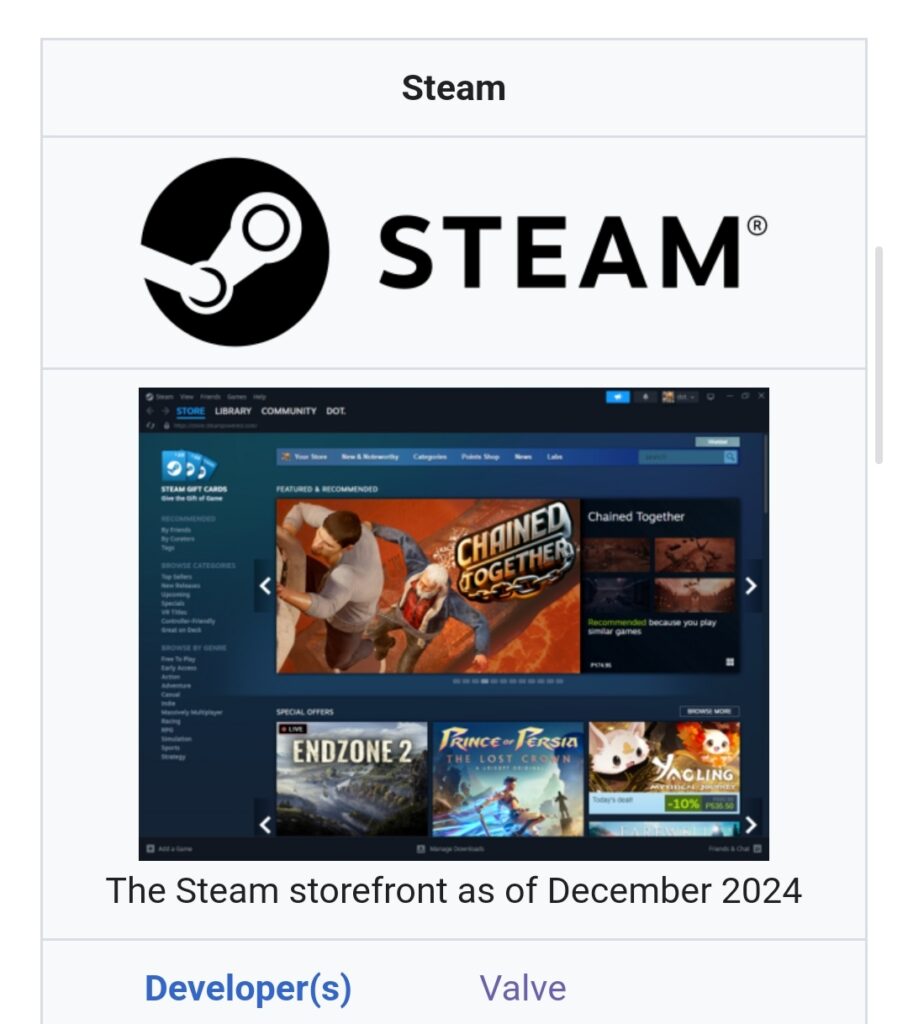
Task: Click the blue announcements megaphone button
Action: 617,396
